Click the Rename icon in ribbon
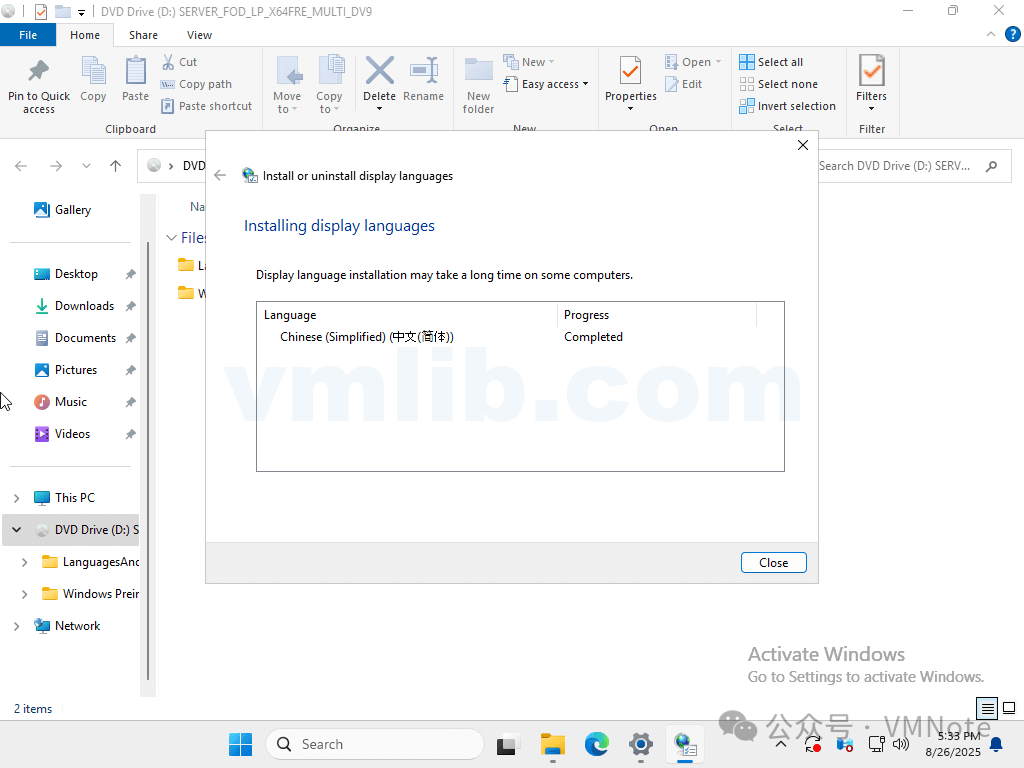This screenshot has width=1024, height=768. coord(423,72)
